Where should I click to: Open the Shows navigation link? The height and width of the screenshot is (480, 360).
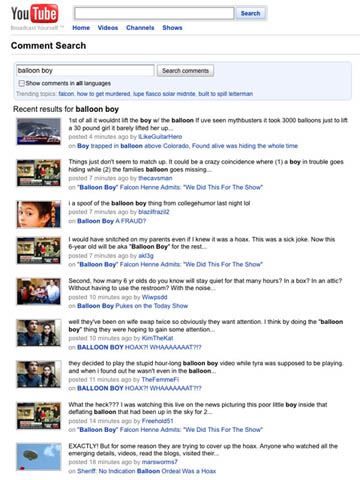pyautogui.click(x=172, y=28)
